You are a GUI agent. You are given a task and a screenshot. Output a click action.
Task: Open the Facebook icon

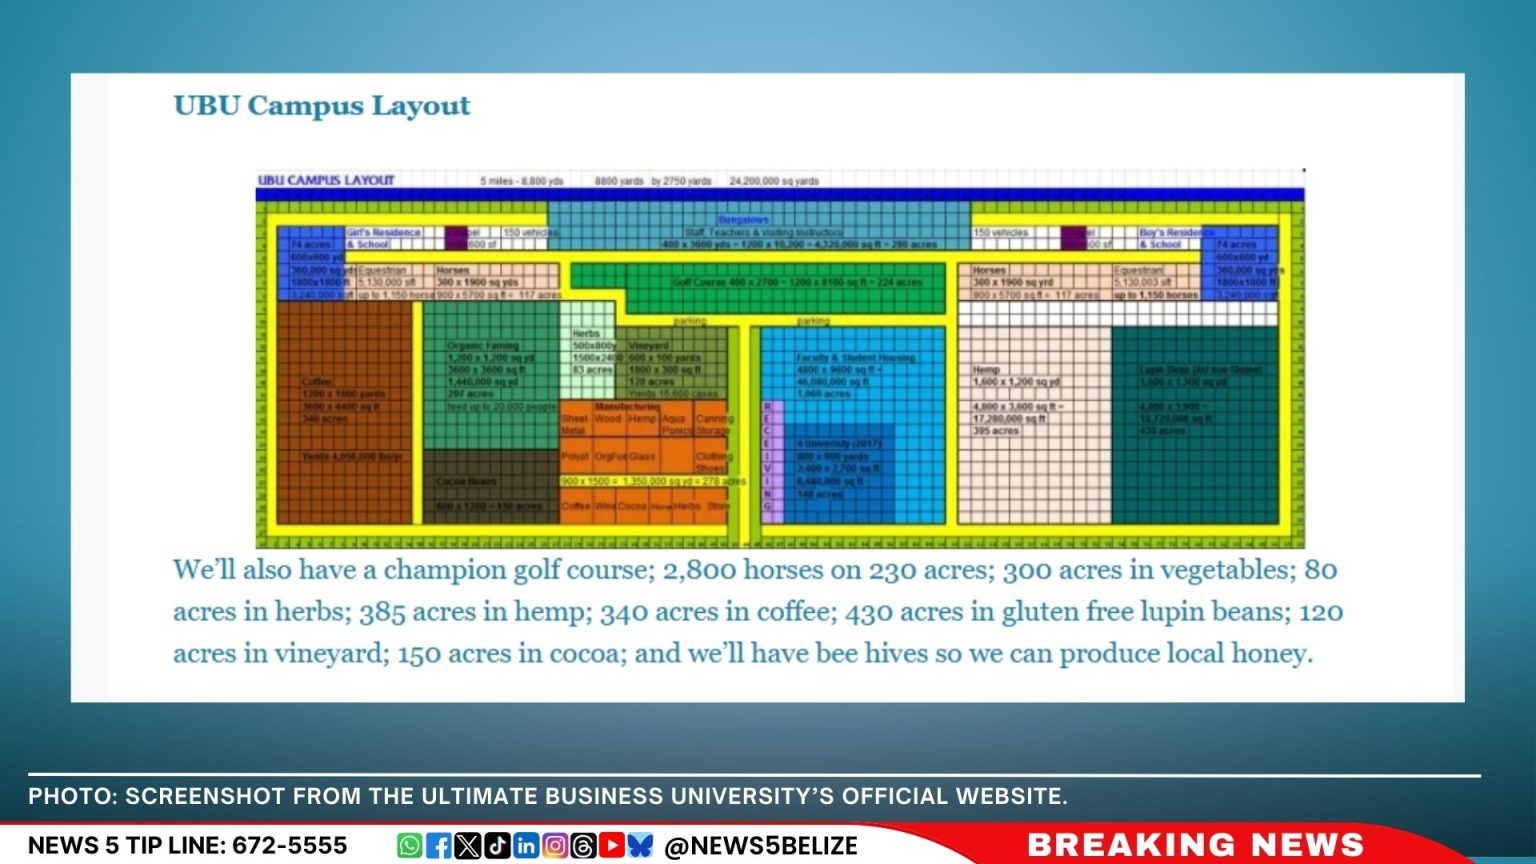tap(438, 845)
